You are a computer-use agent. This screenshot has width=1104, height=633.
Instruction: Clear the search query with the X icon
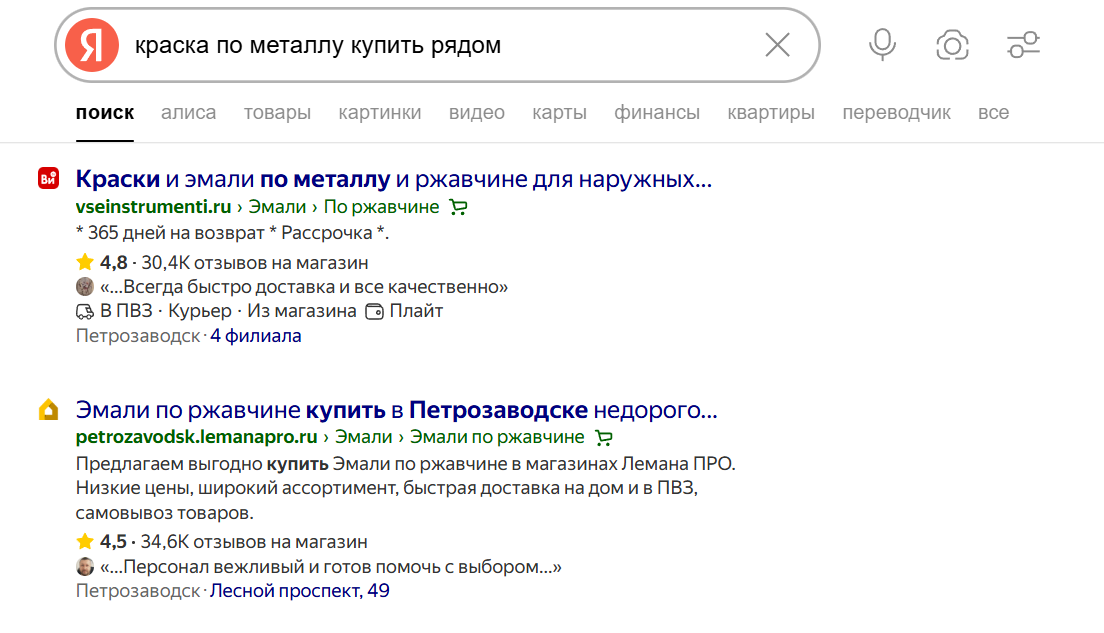pyautogui.click(x=777, y=45)
